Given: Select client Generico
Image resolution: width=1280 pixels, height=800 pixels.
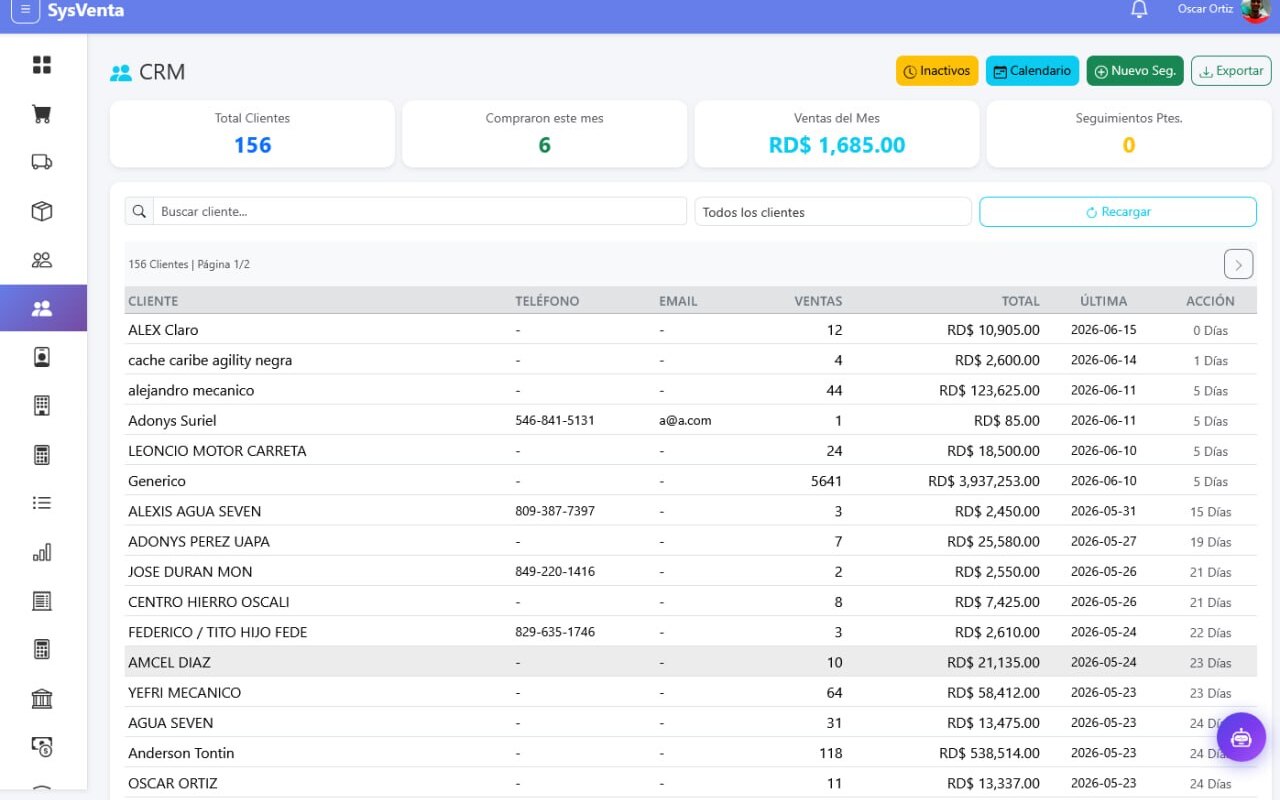Looking at the screenshot, I should (x=157, y=481).
